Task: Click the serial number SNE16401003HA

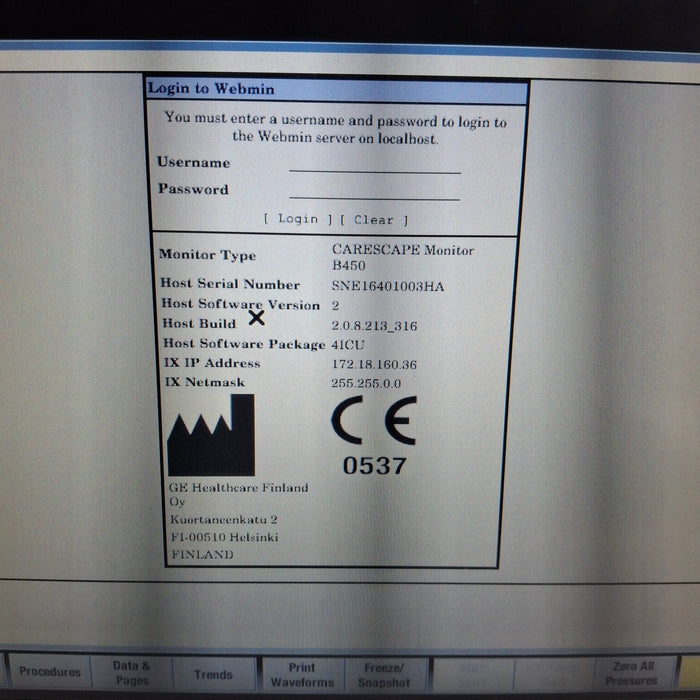Action: tap(388, 287)
